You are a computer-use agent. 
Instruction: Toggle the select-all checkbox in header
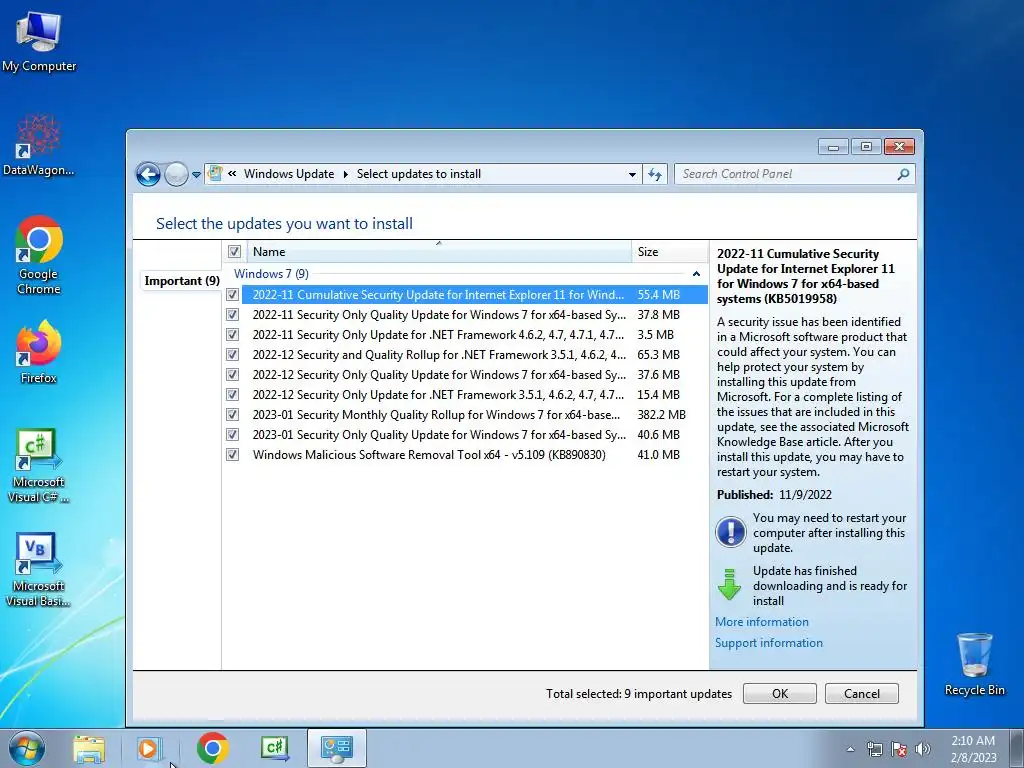coord(234,251)
